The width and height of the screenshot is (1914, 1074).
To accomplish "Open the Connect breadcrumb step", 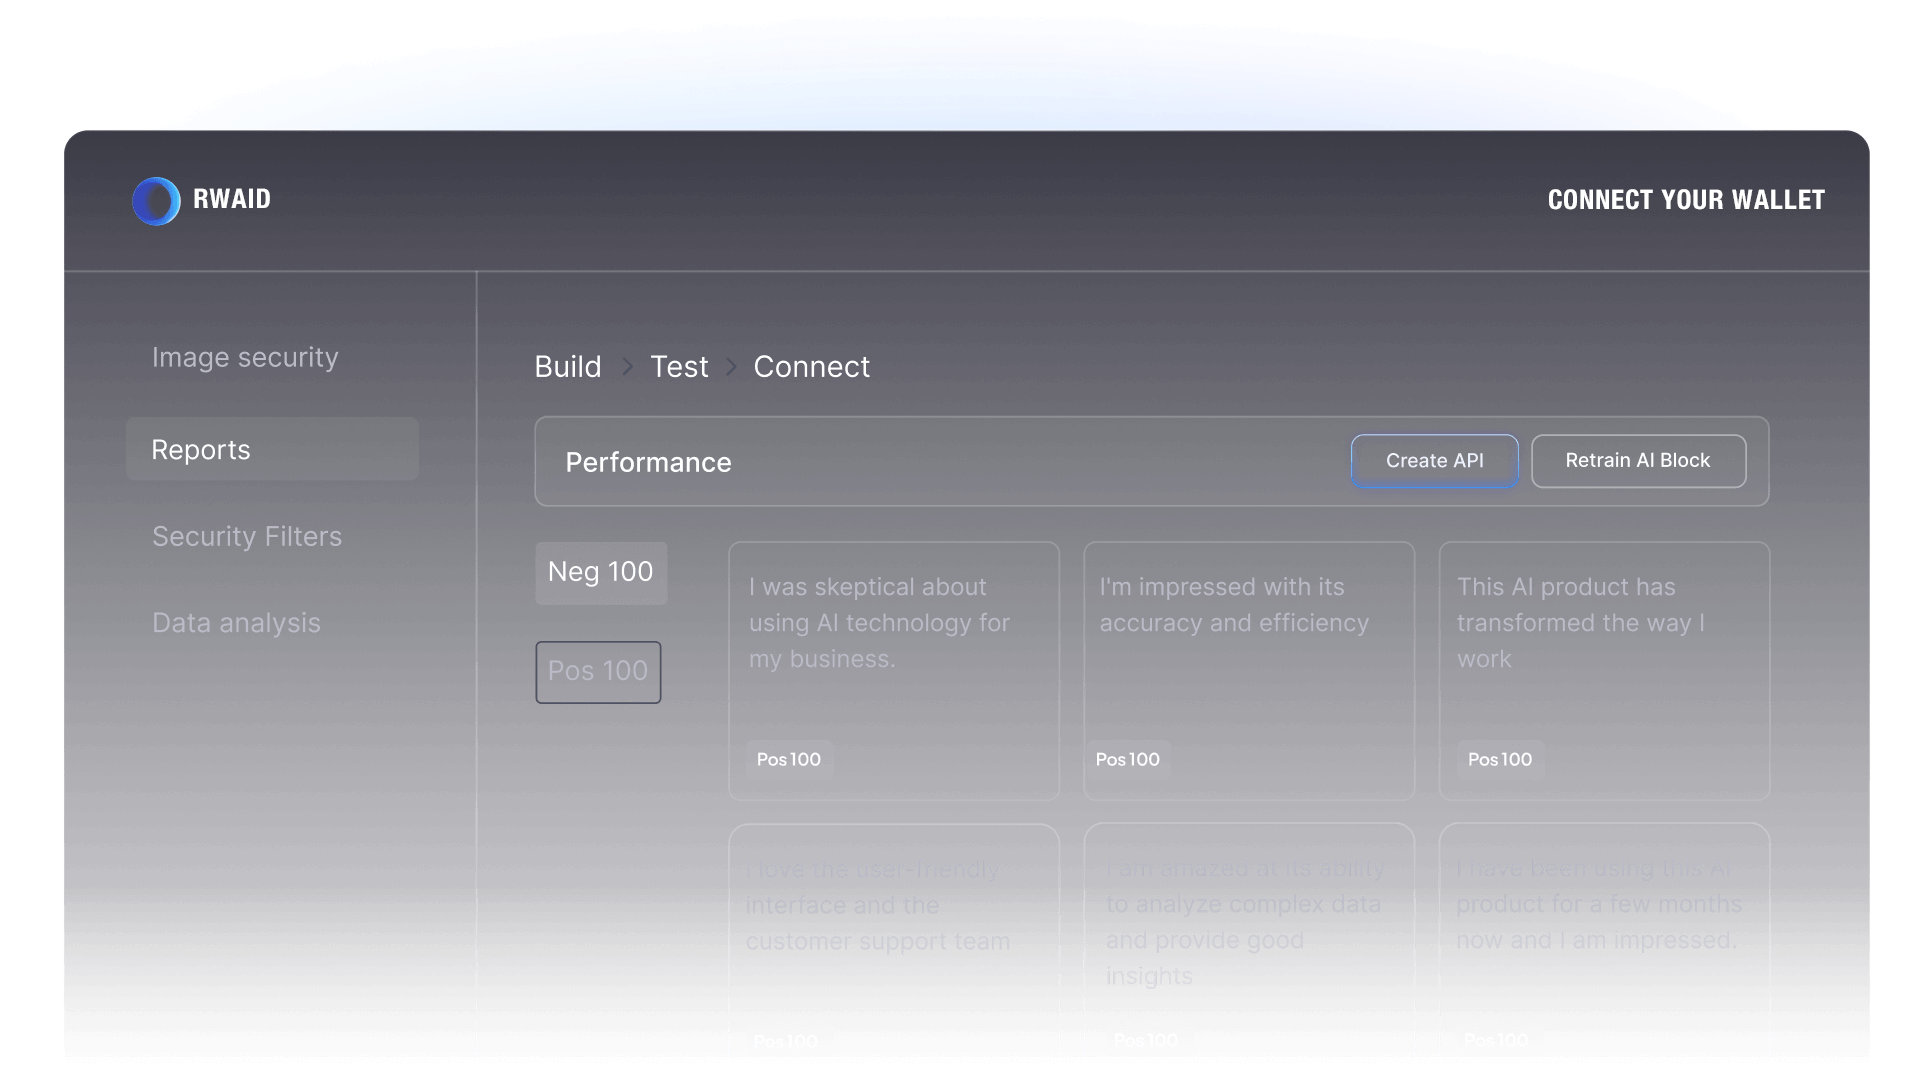I will tap(811, 367).
